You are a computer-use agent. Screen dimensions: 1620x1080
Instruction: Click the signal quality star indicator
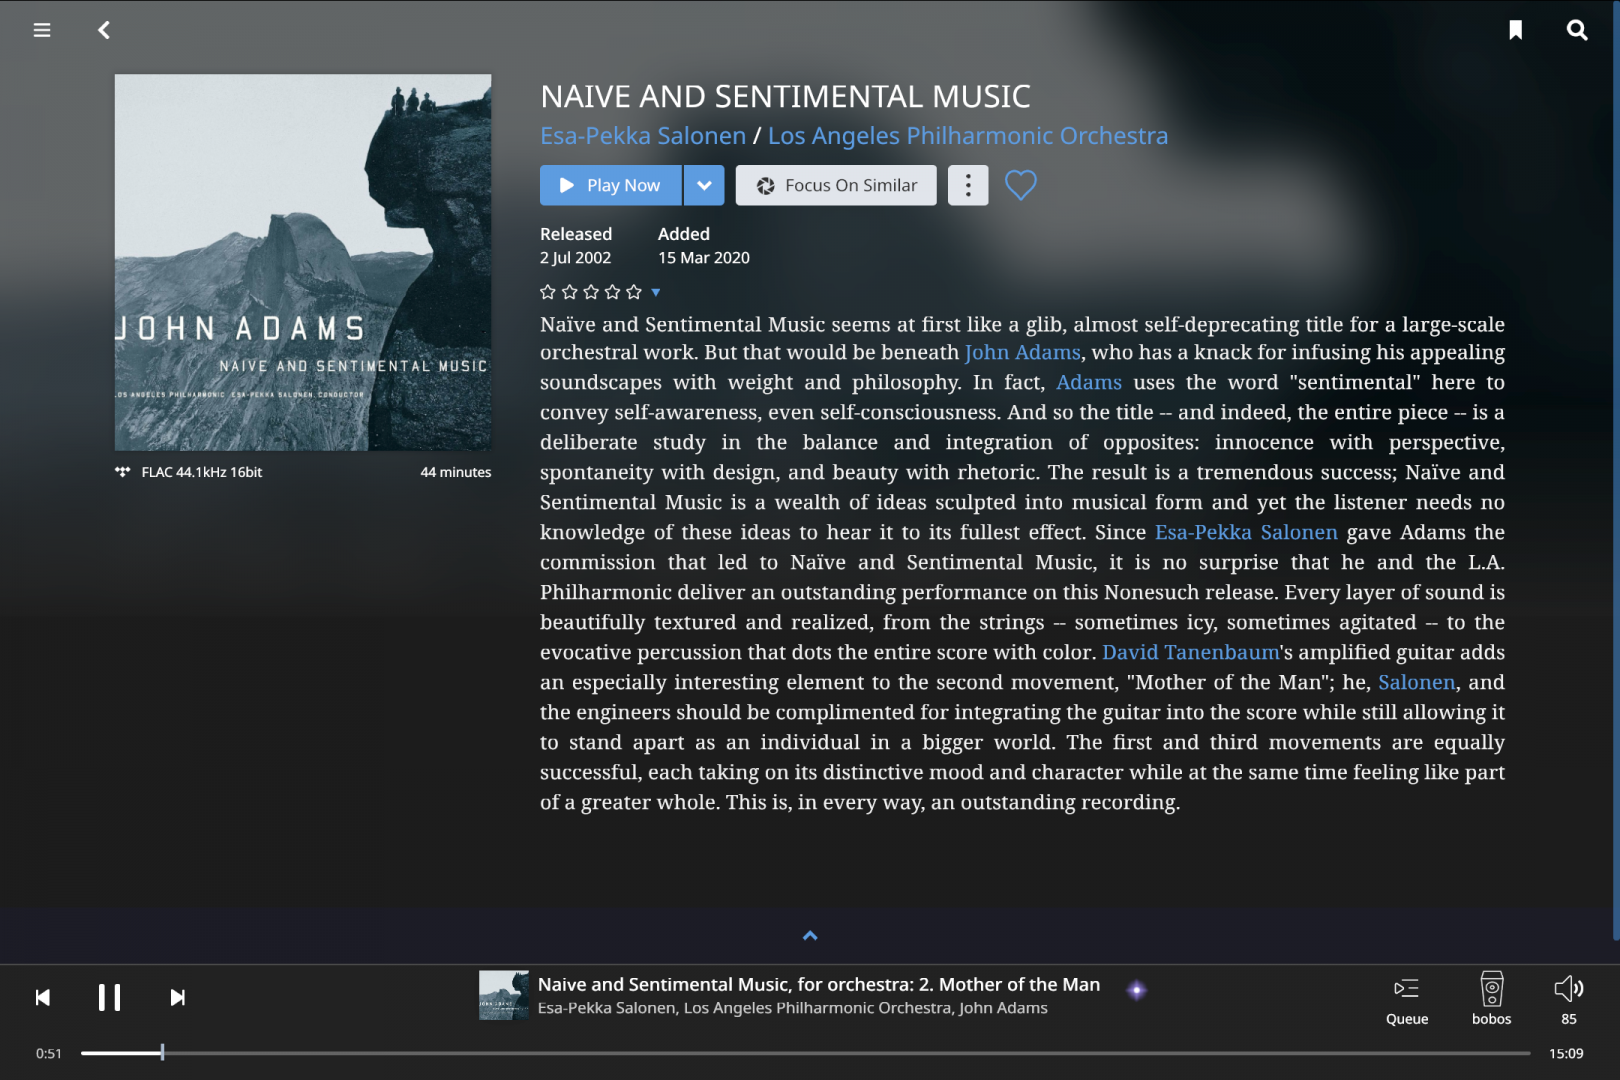[1136, 990]
